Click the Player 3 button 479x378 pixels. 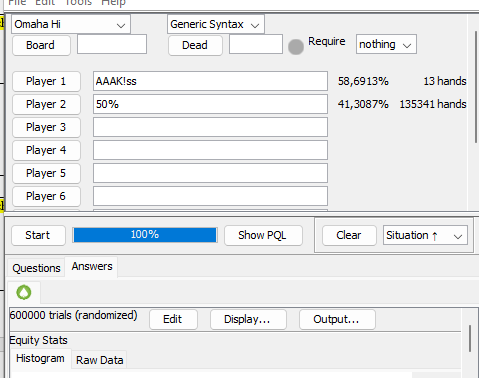pyautogui.click(x=46, y=127)
